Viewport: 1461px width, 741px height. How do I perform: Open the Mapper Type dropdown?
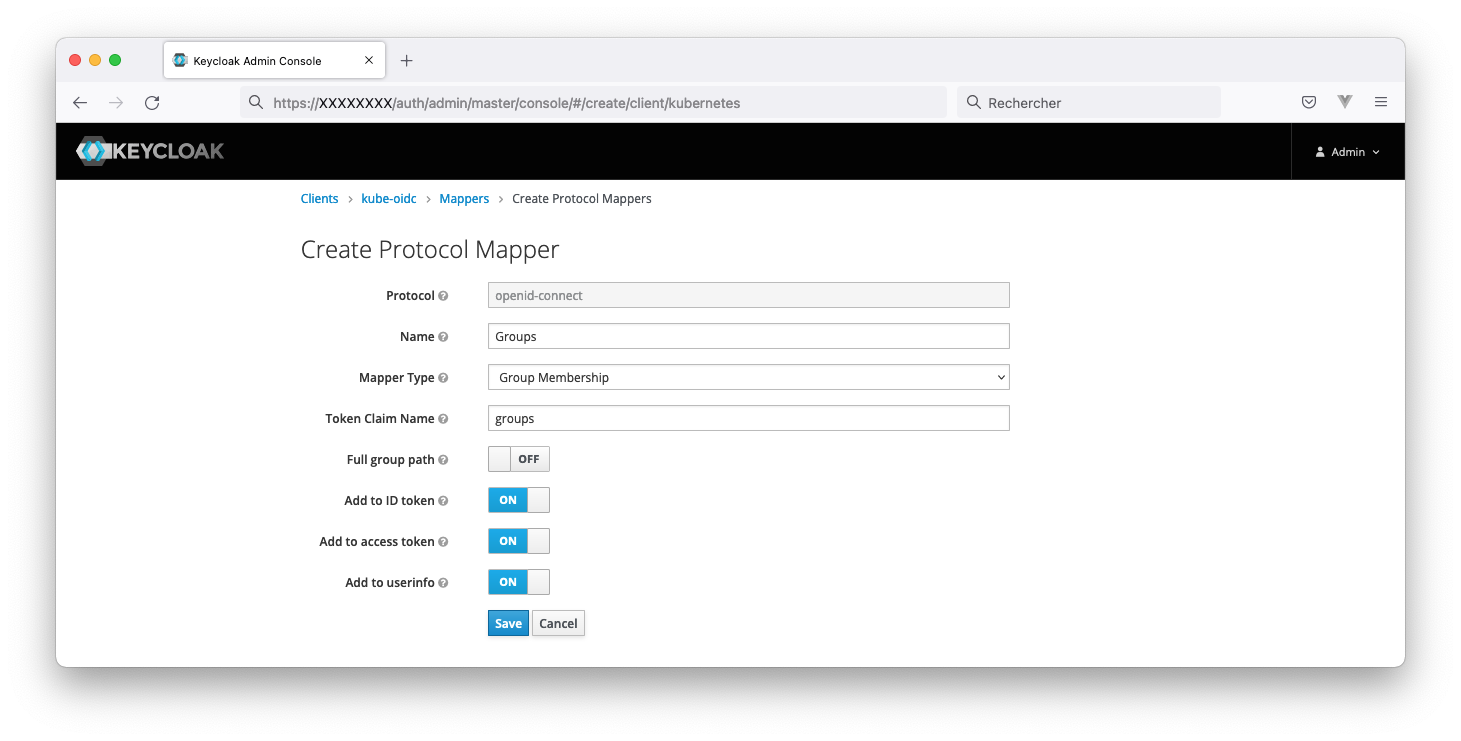[x=748, y=377]
